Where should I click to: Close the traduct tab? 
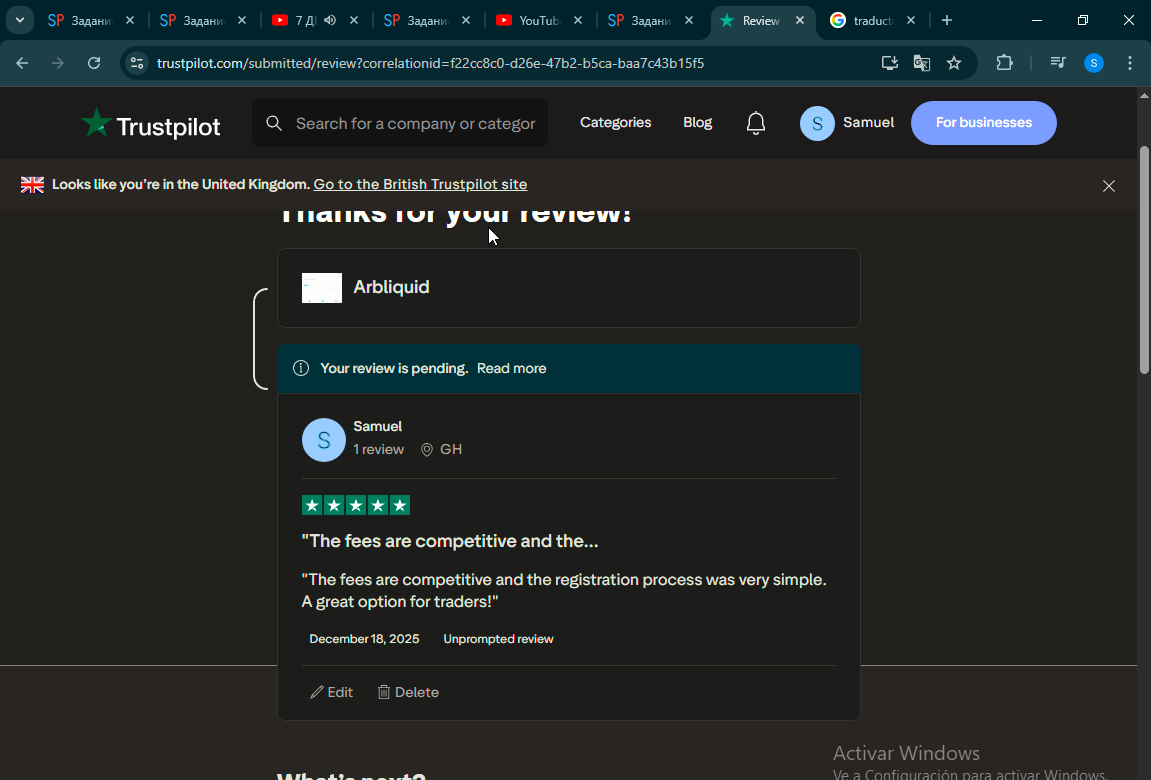point(911,21)
